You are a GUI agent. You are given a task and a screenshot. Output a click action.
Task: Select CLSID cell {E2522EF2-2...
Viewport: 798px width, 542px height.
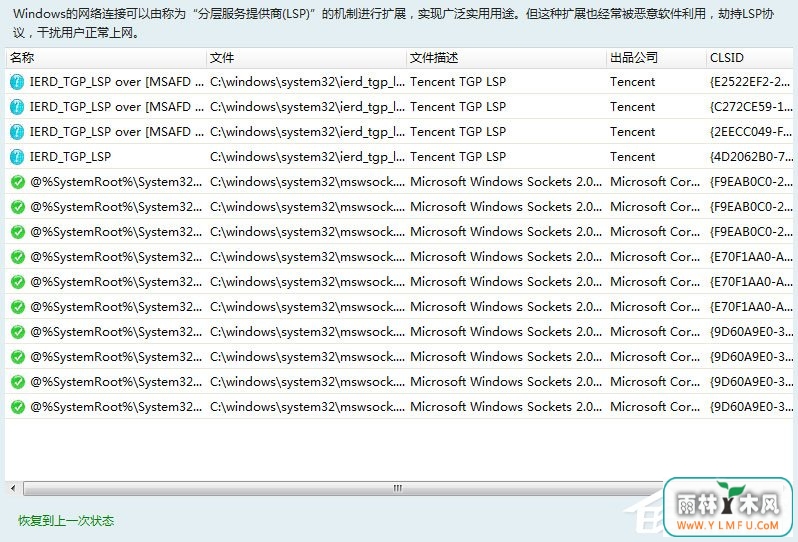[x=750, y=82]
